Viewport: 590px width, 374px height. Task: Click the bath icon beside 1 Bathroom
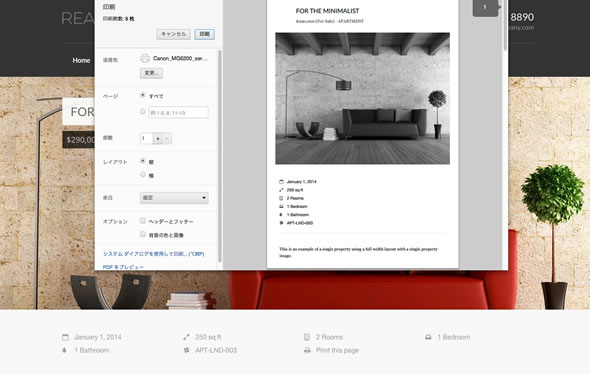tap(64, 350)
